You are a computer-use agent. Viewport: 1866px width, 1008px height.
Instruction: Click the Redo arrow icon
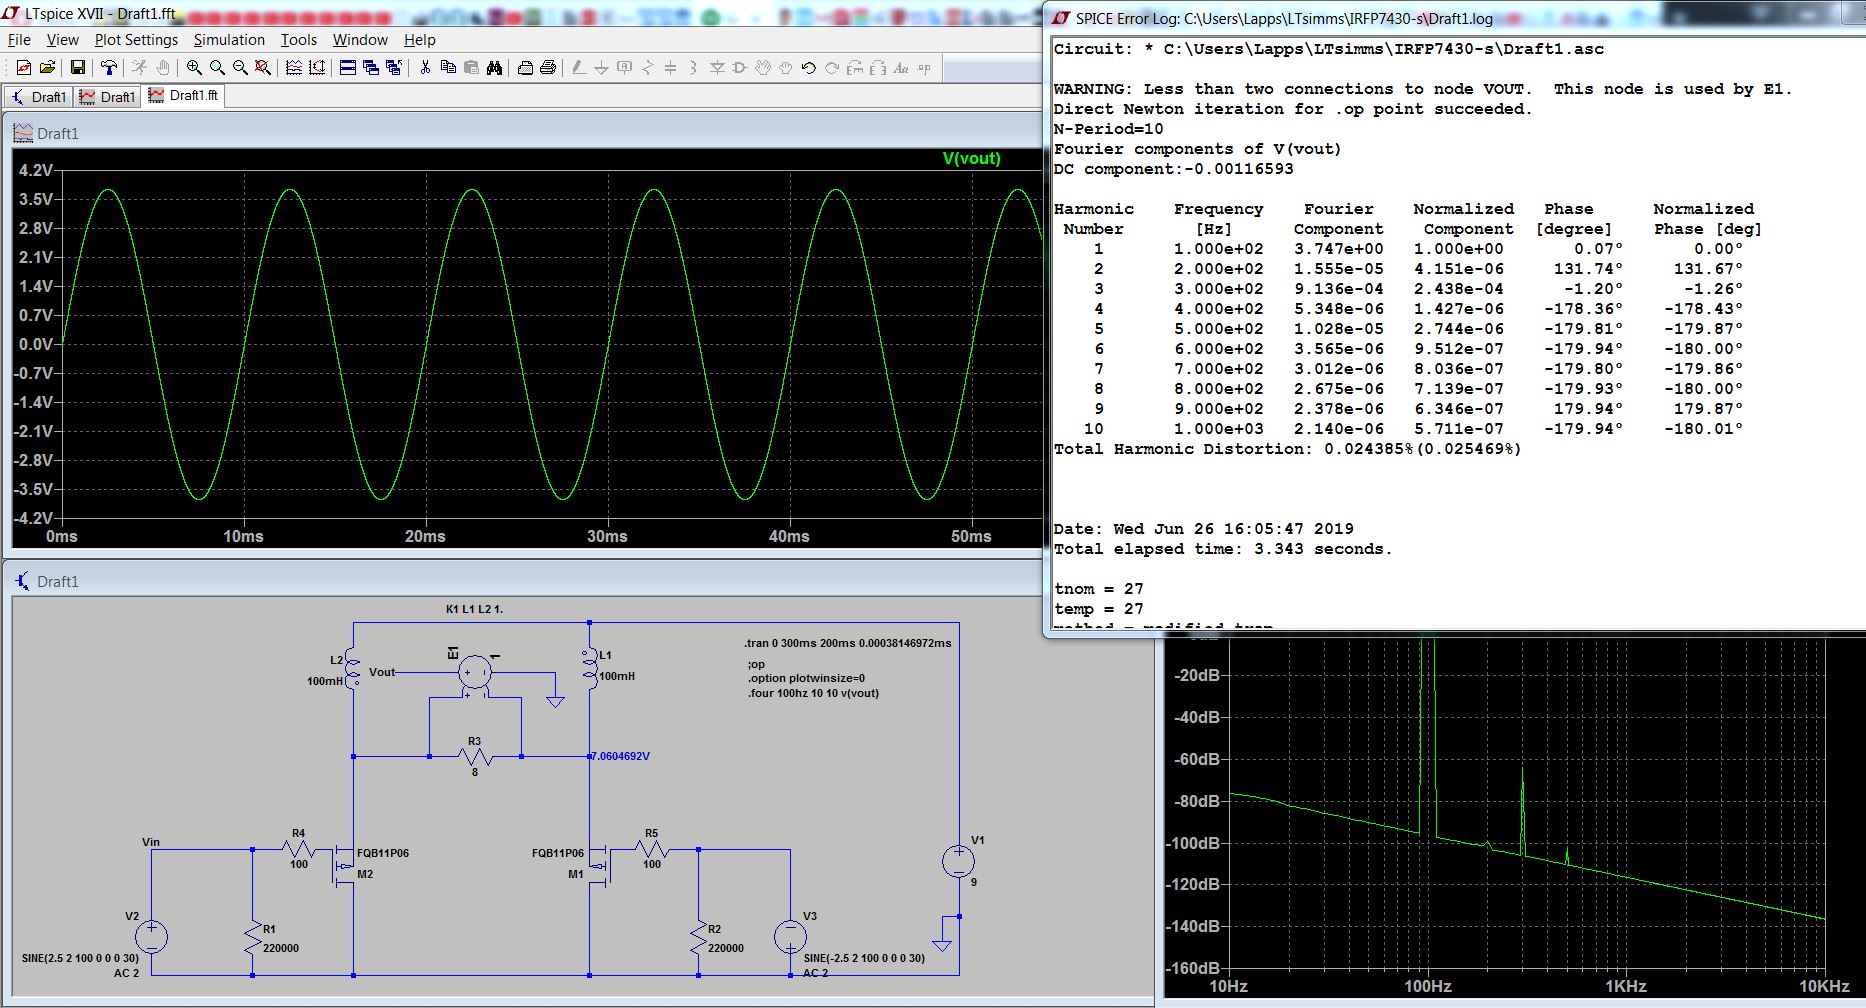coord(832,67)
